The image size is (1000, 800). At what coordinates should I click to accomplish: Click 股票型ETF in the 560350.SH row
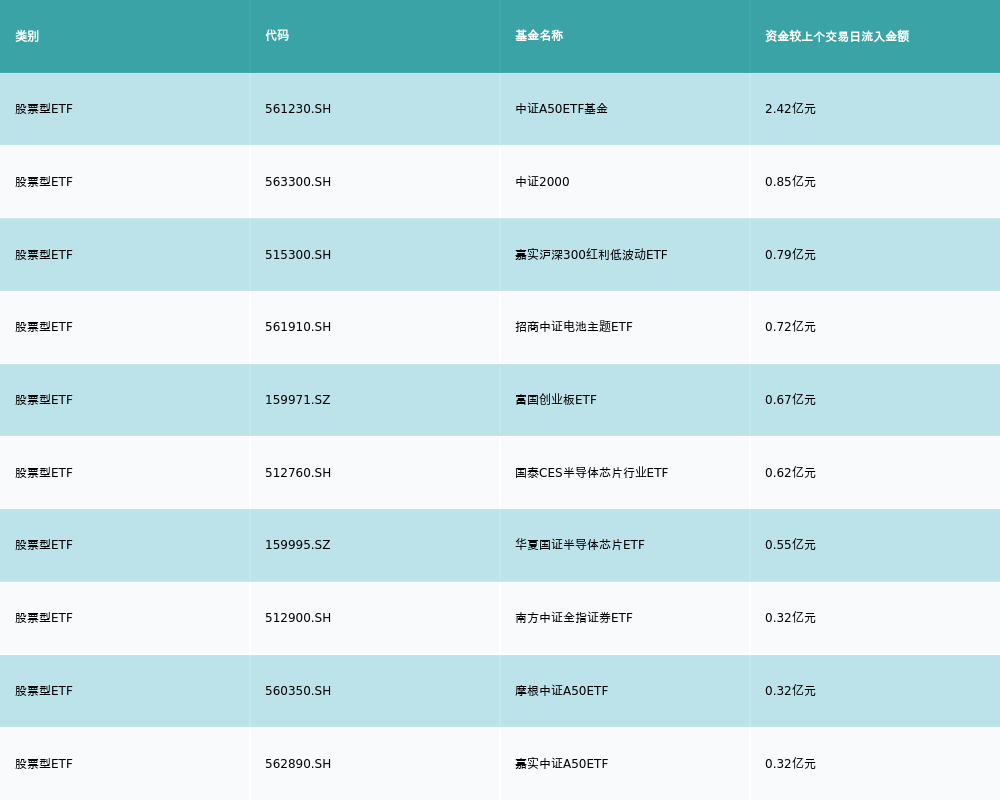[44, 691]
